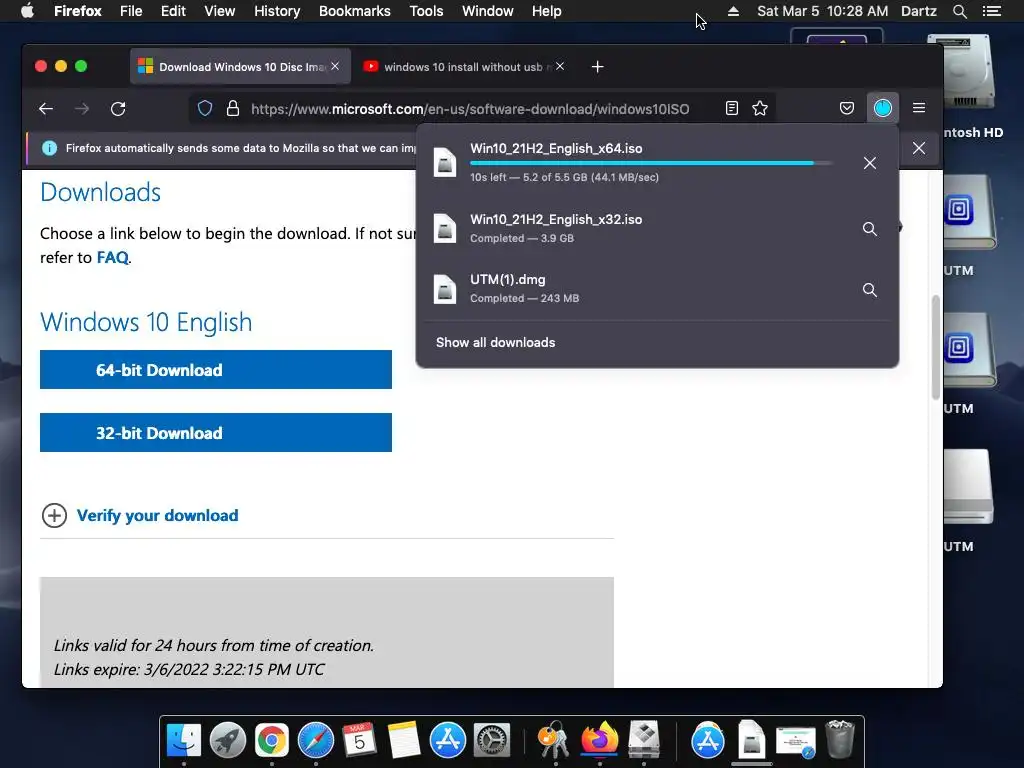Open the Macintosh HD desktop drive
This screenshot has width=1024, height=768.
click(969, 86)
